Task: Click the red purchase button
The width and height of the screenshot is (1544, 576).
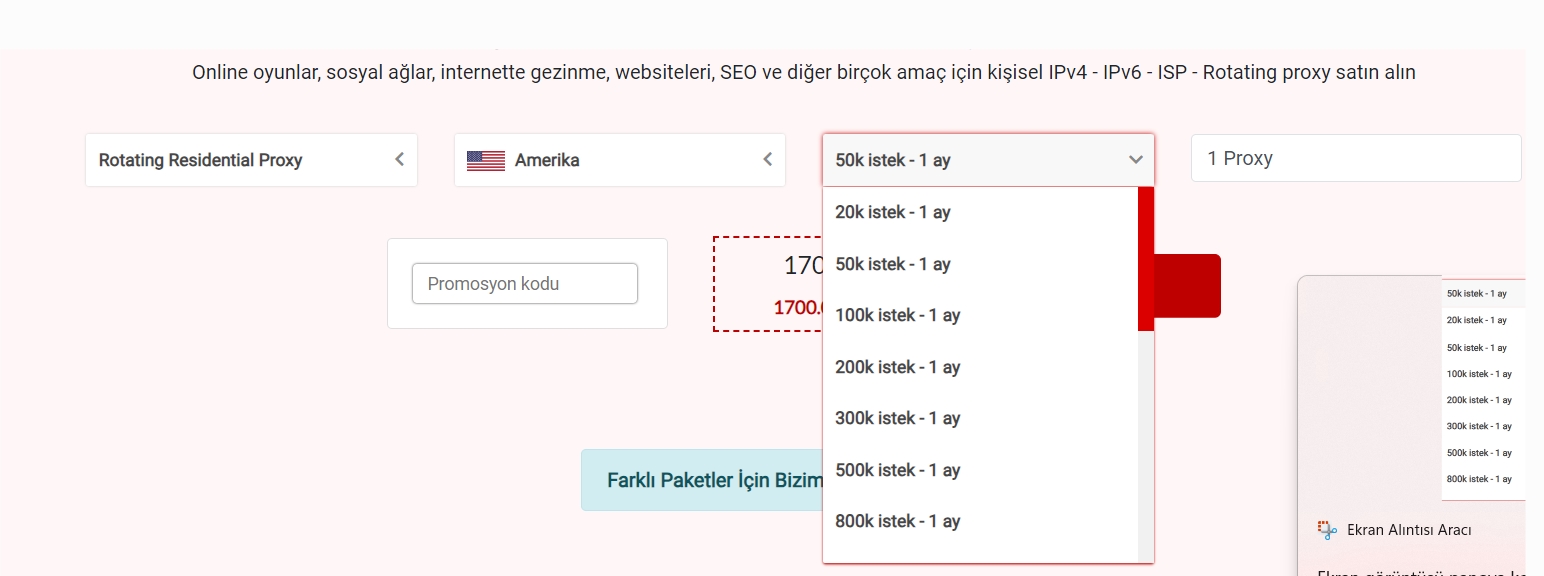Action: click(x=1187, y=286)
